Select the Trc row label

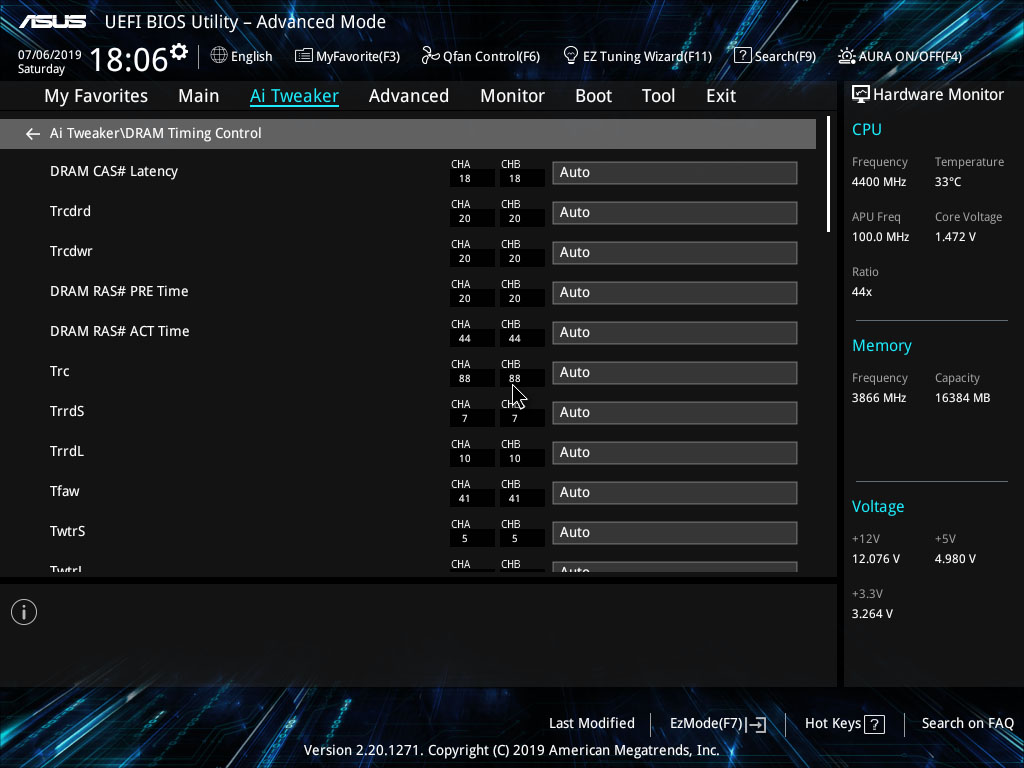coord(59,372)
